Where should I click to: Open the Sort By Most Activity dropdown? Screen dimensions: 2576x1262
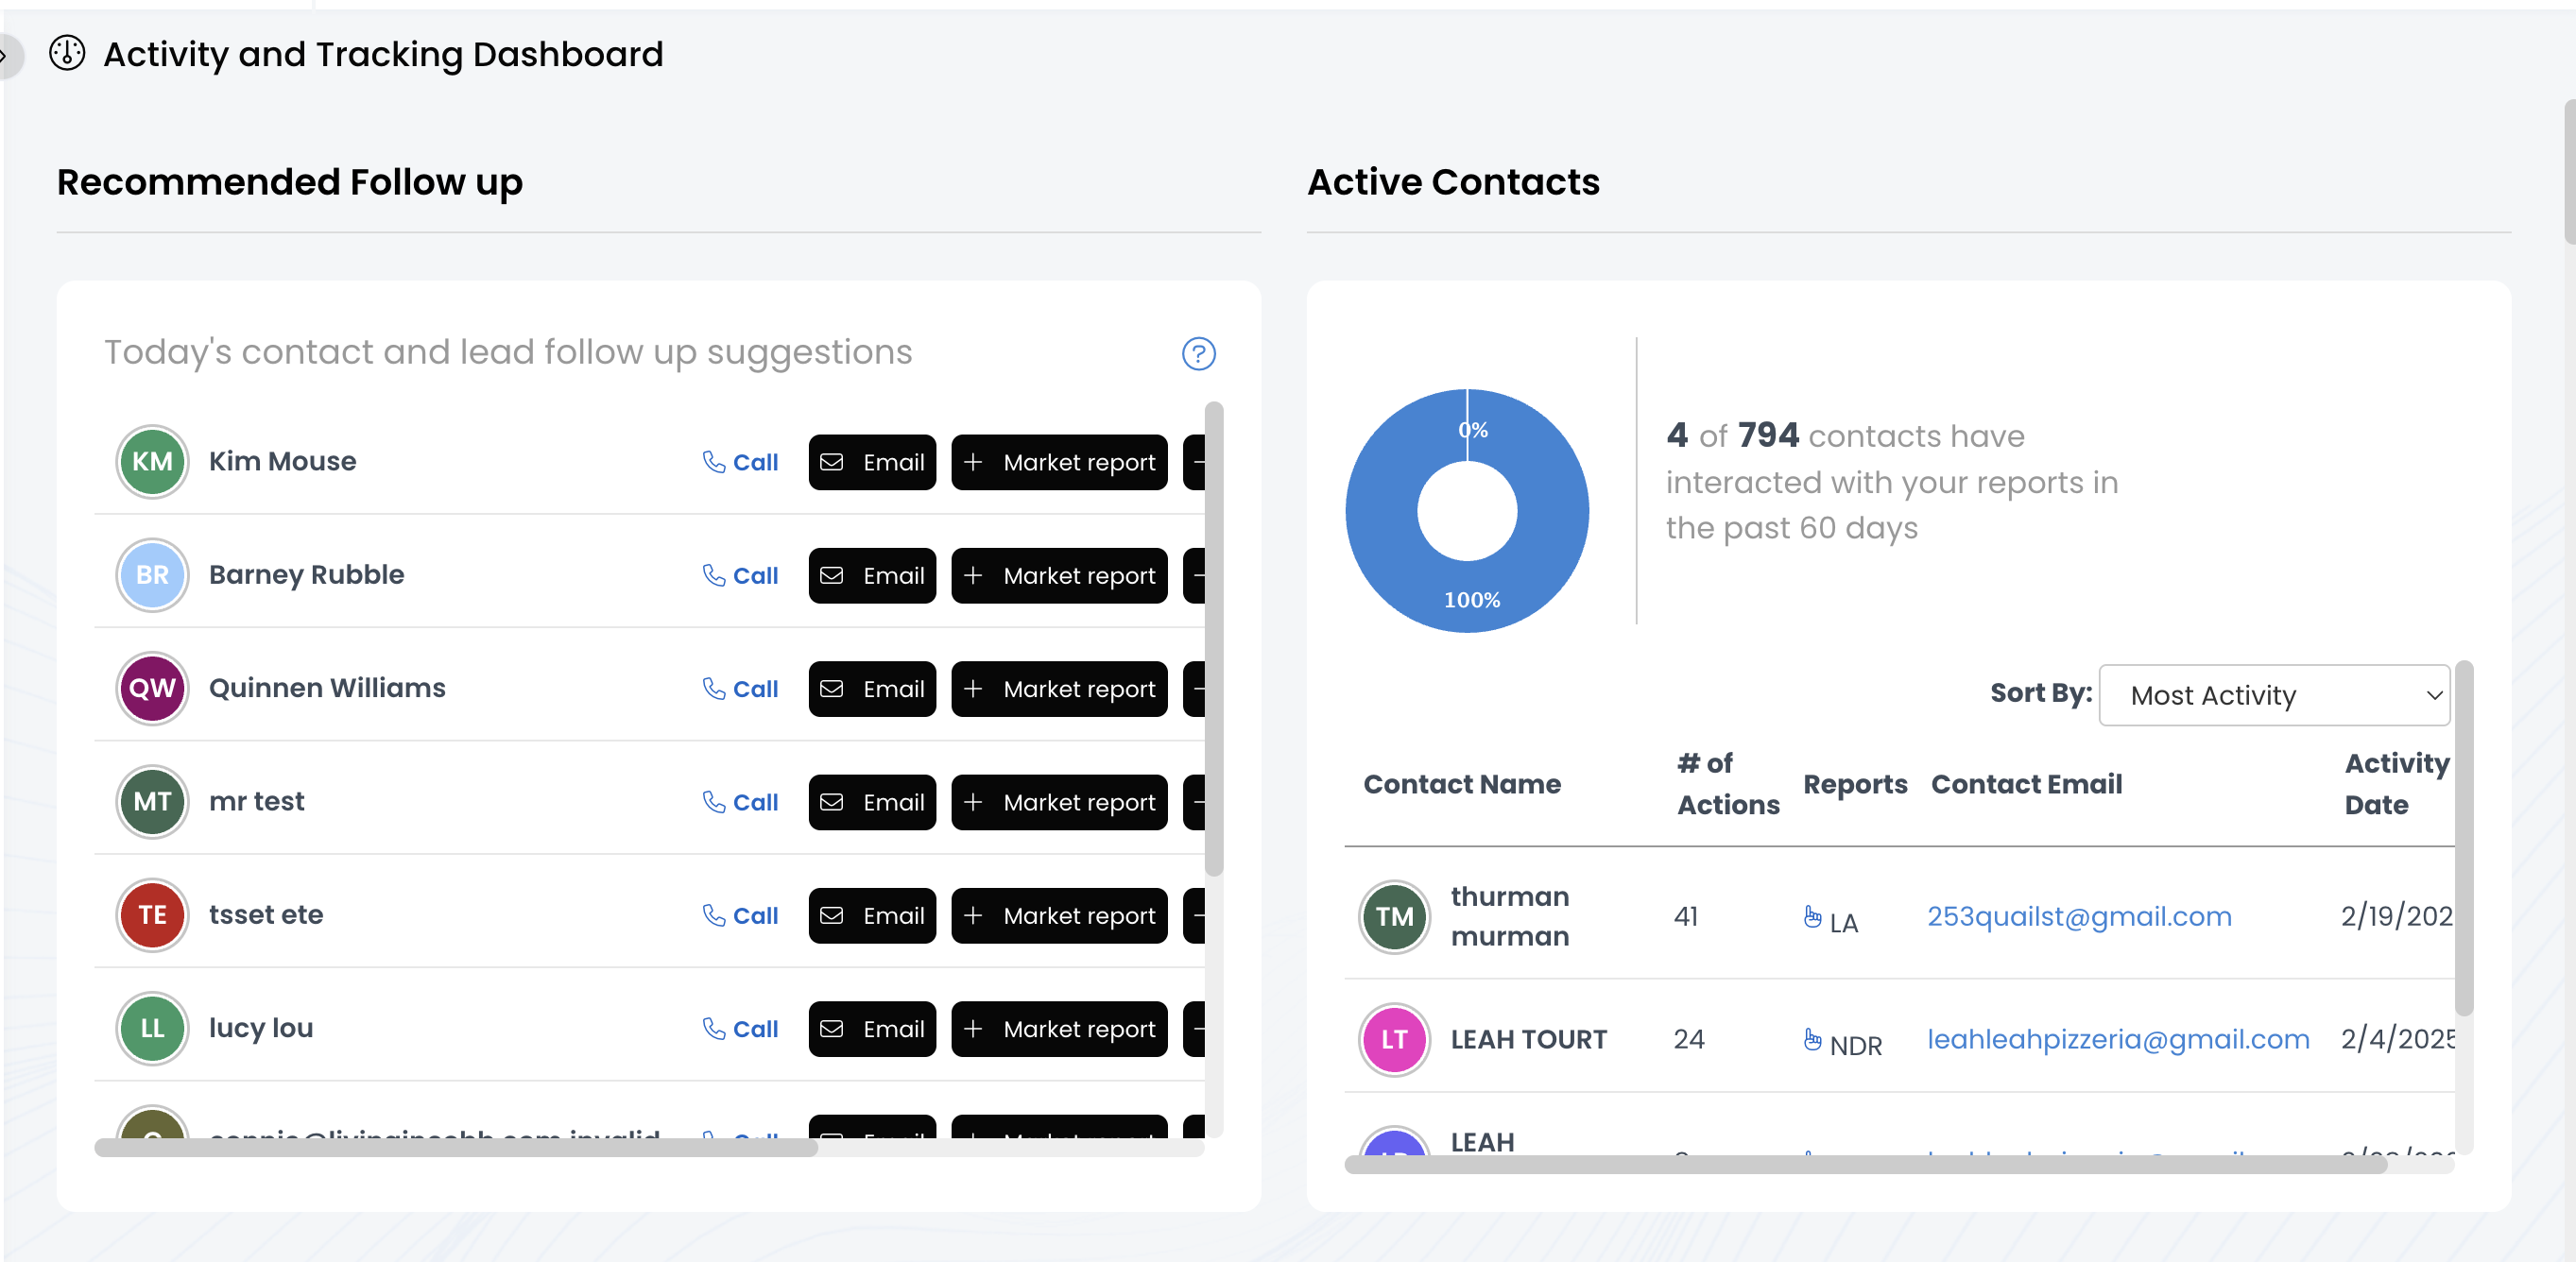pyautogui.click(x=2273, y=695)
